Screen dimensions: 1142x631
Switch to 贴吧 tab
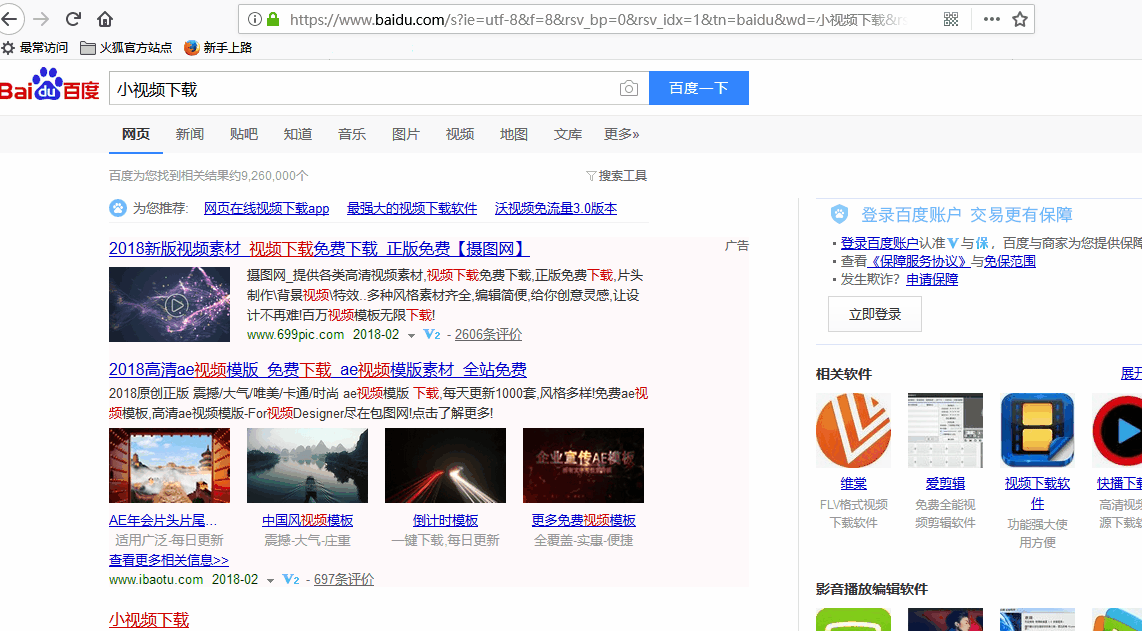coord(243,134)
